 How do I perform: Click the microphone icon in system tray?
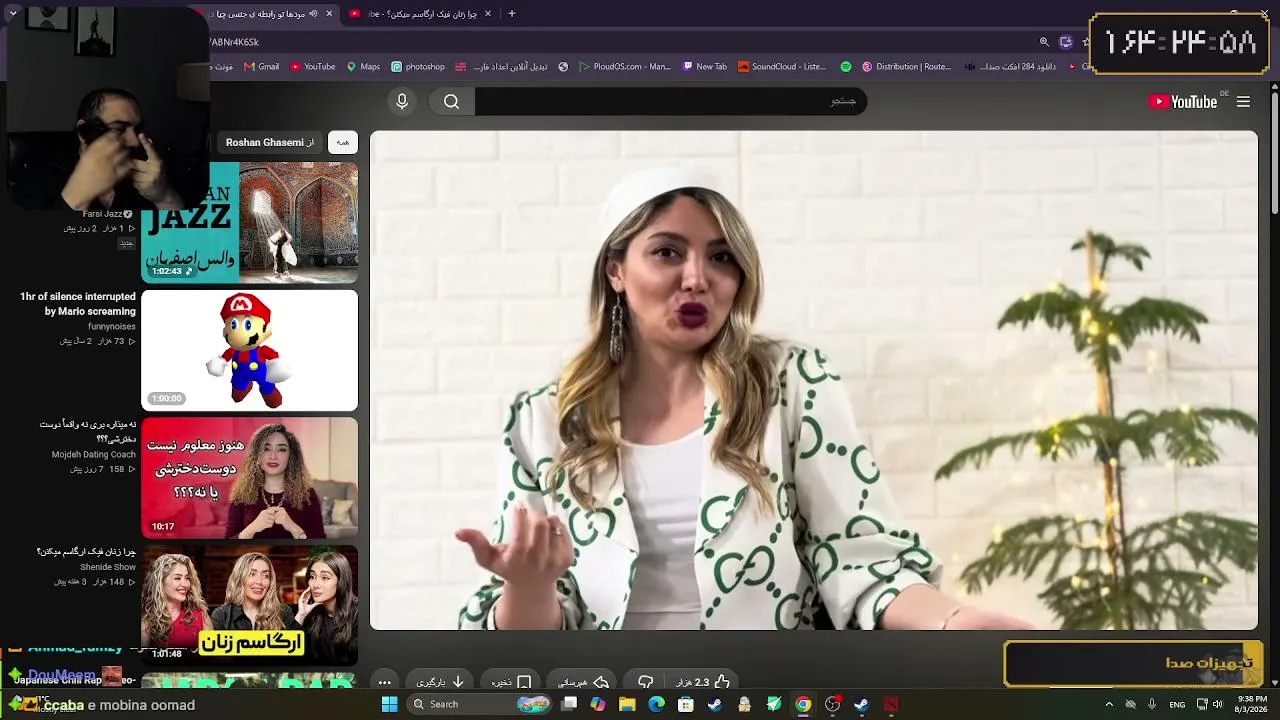tap(1152, 704)
